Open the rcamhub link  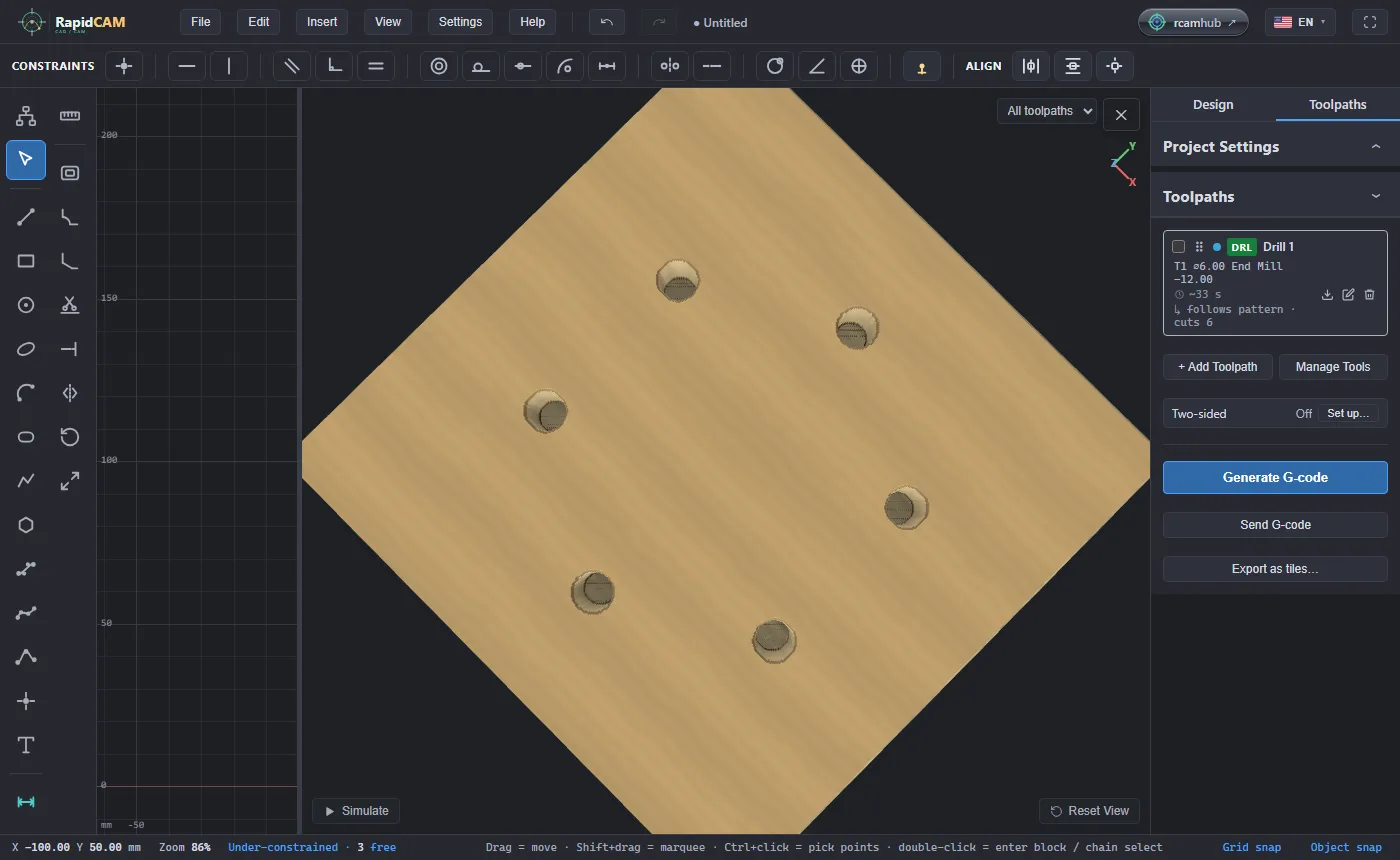pyautogui.click(x=1193, y=22)
